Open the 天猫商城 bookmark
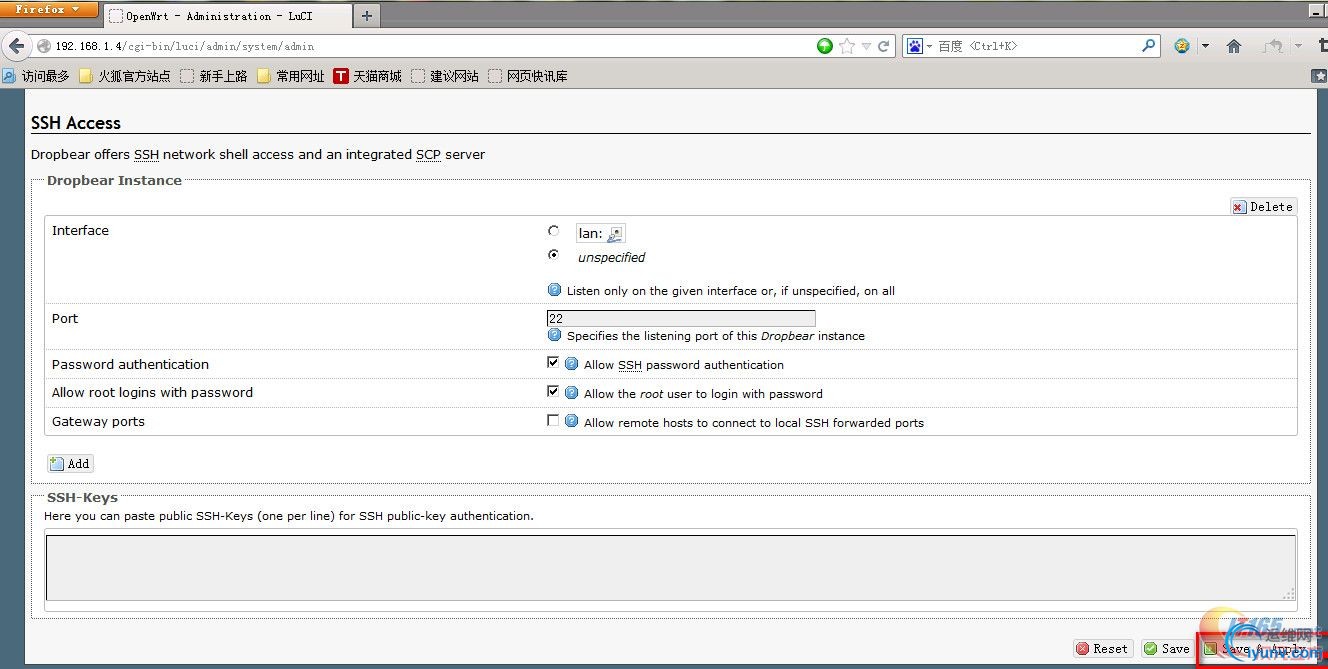 [x=368, y=76]
